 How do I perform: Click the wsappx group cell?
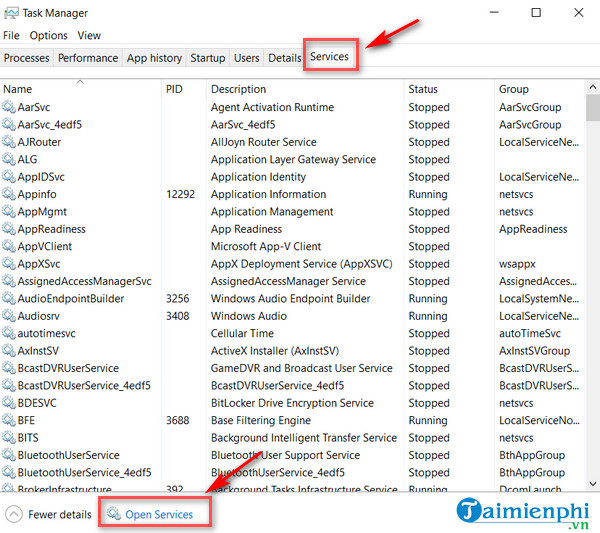pos(517,264)
